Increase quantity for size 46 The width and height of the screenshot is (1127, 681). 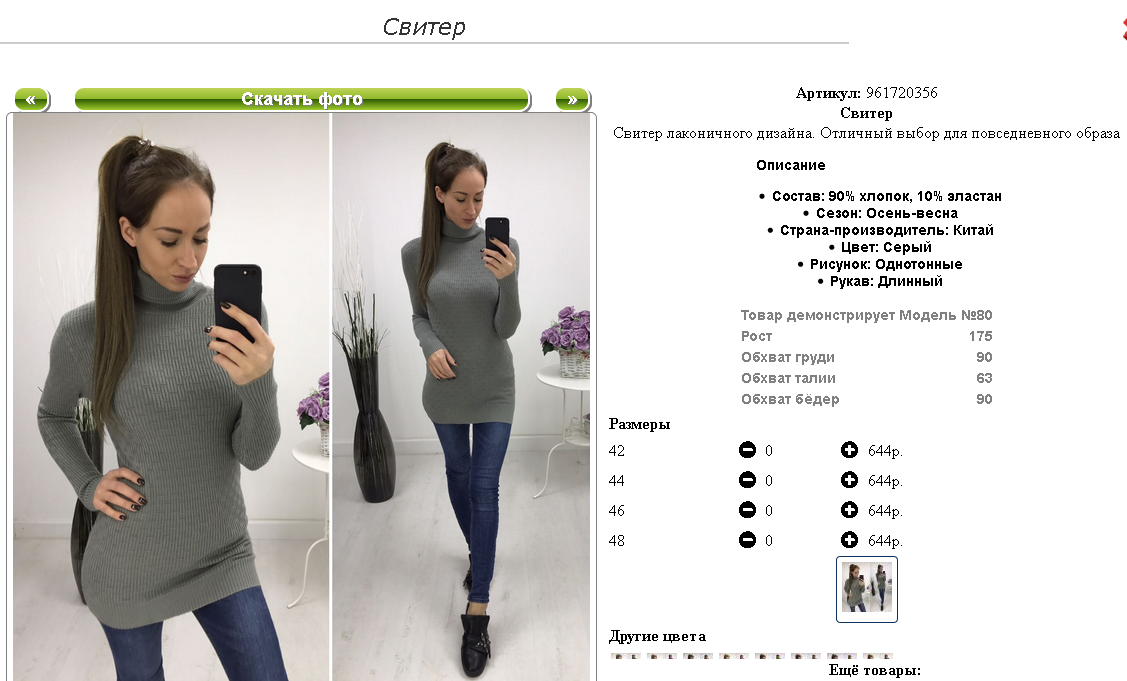[849, 511]
